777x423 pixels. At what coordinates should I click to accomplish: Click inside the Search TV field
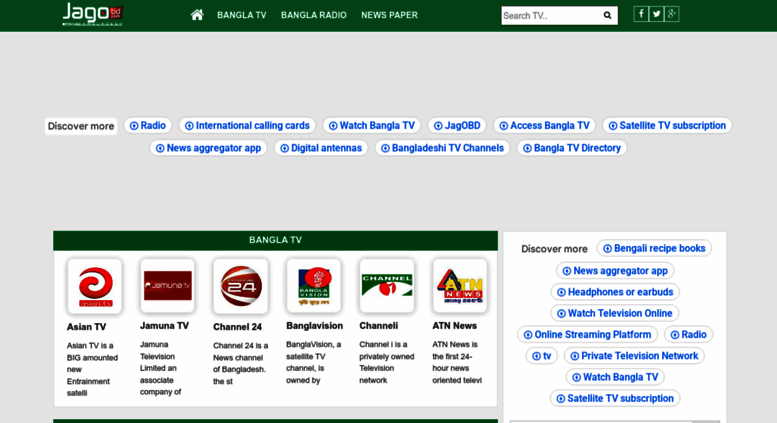(x=549, y=15)
